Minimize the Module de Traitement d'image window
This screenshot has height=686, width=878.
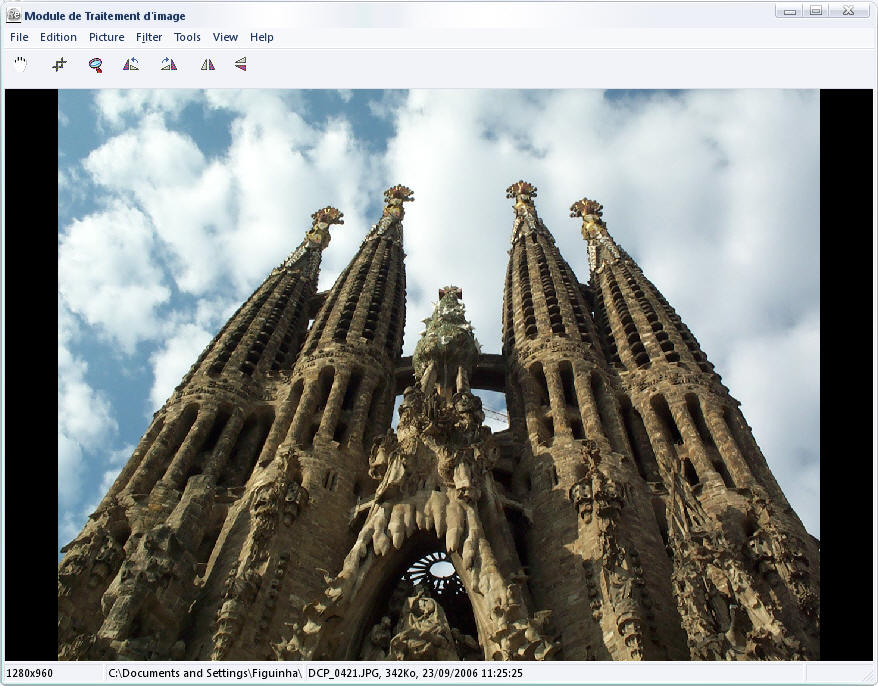click(790, 11)
